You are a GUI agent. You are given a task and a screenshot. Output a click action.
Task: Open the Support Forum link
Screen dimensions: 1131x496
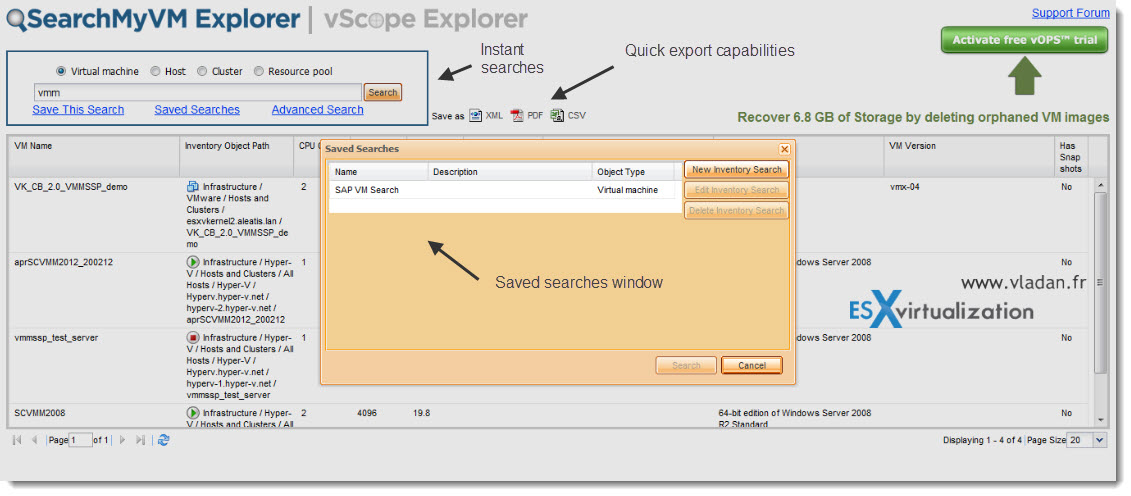coord(1070,13)
